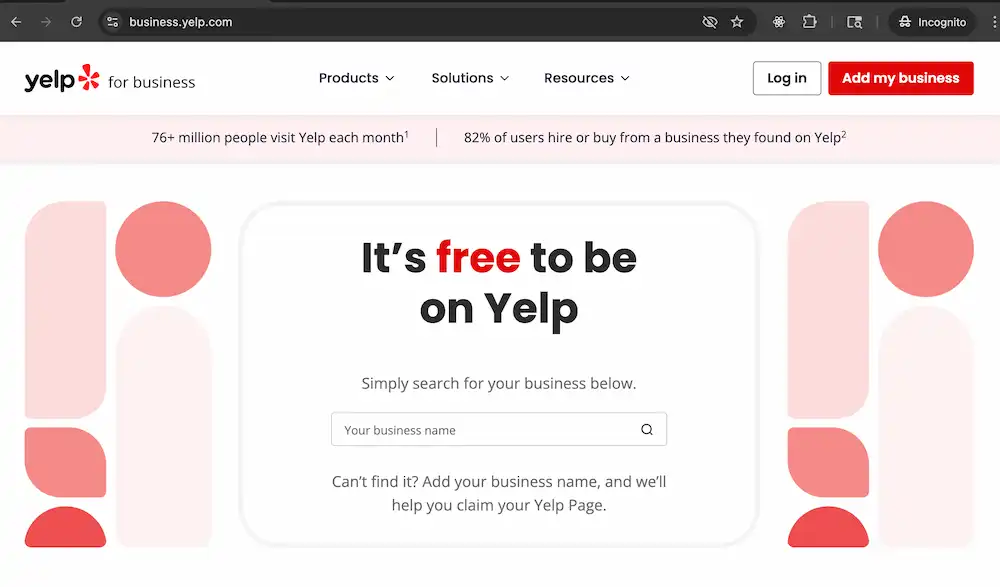Click the eye-slash tracking protection icon
Viewport: 1000px width, 587px height.
coord(710,21)
